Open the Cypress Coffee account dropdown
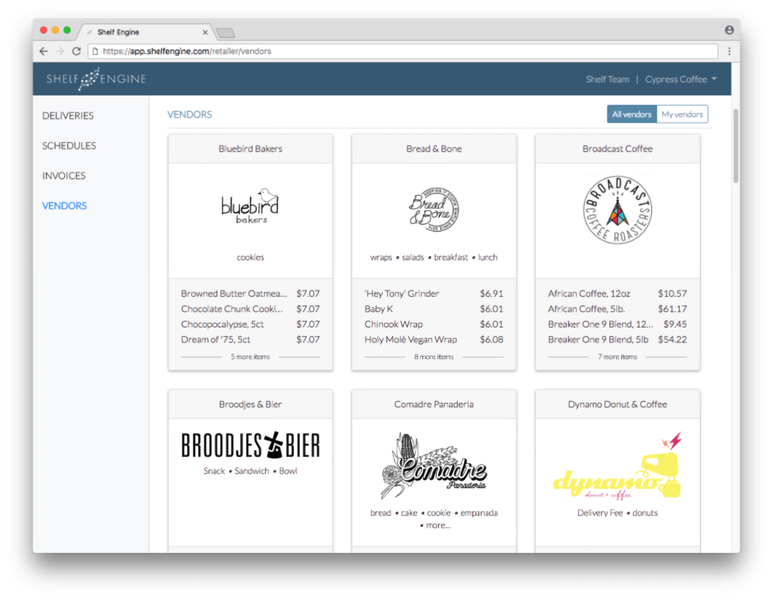The width and height of the screenshot is (773, 600). click(681, 79)
